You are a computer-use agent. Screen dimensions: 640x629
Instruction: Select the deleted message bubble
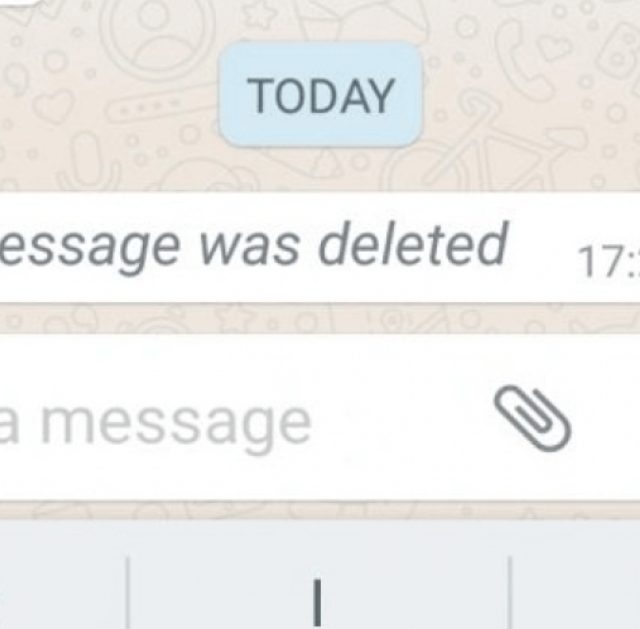(x=320, y=248)
